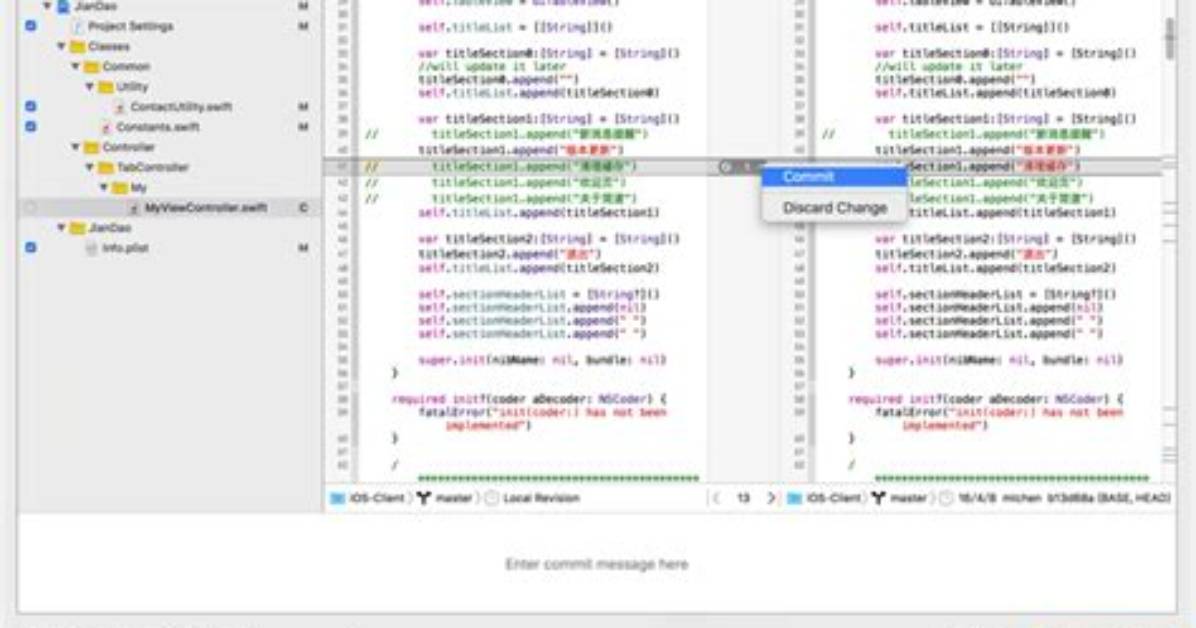Click the My folder icon

[x=120, y=188]
